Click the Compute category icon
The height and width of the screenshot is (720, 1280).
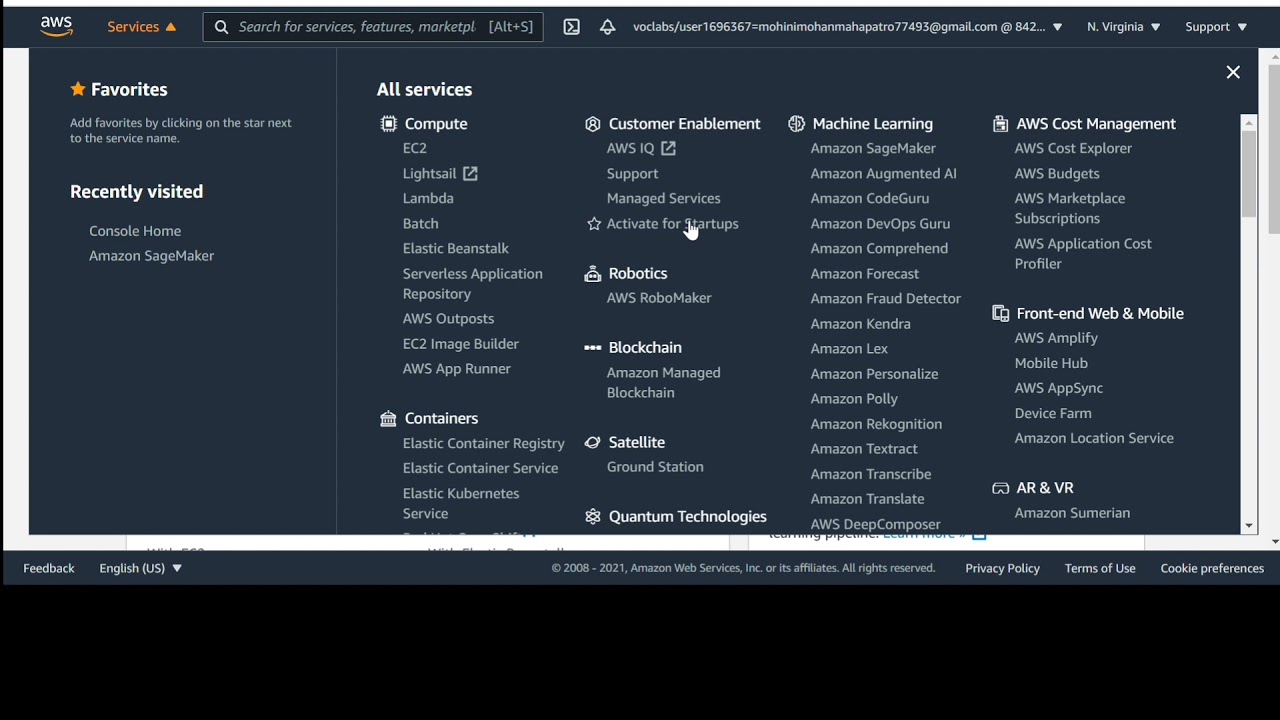[388, 124]
